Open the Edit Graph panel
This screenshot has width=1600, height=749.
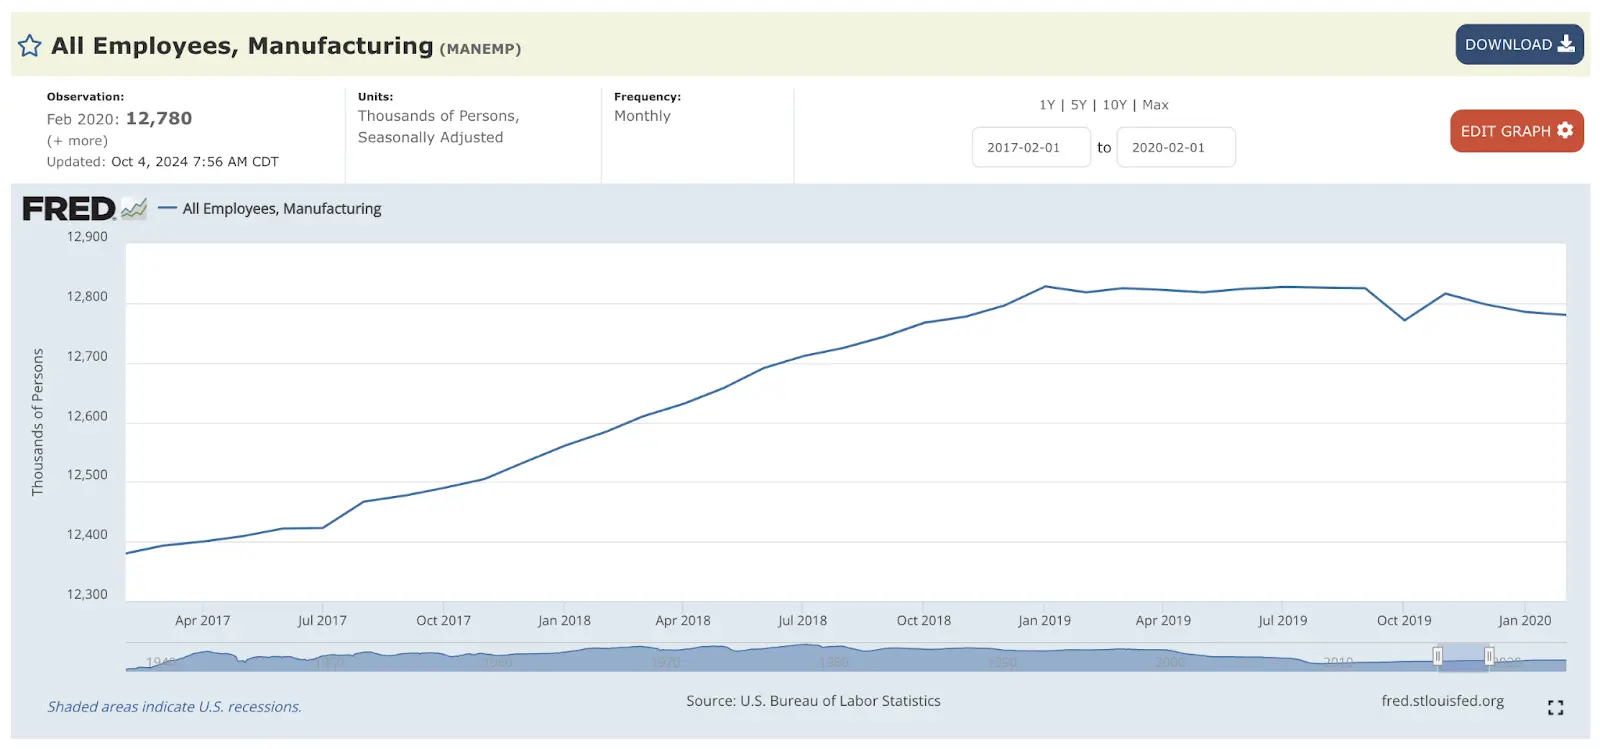click(x=1516, y=131)
